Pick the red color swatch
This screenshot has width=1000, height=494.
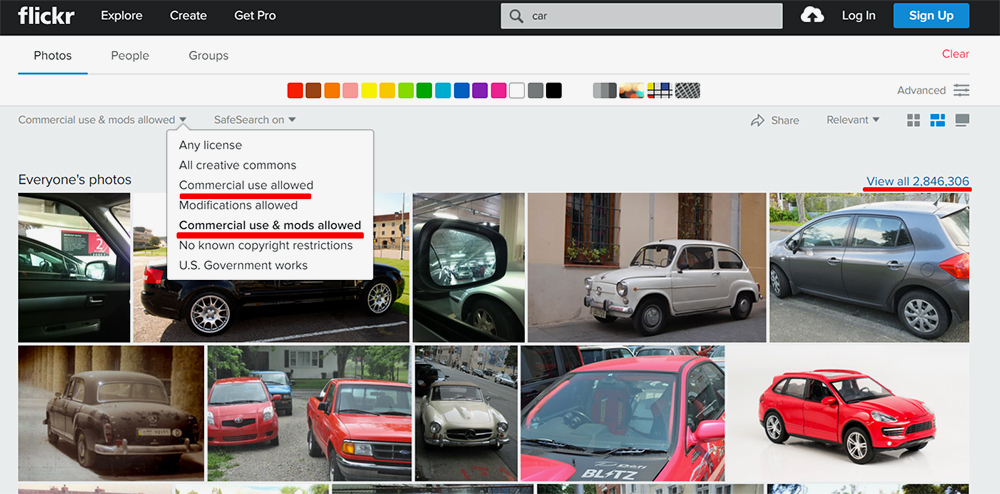click(295, 91)
